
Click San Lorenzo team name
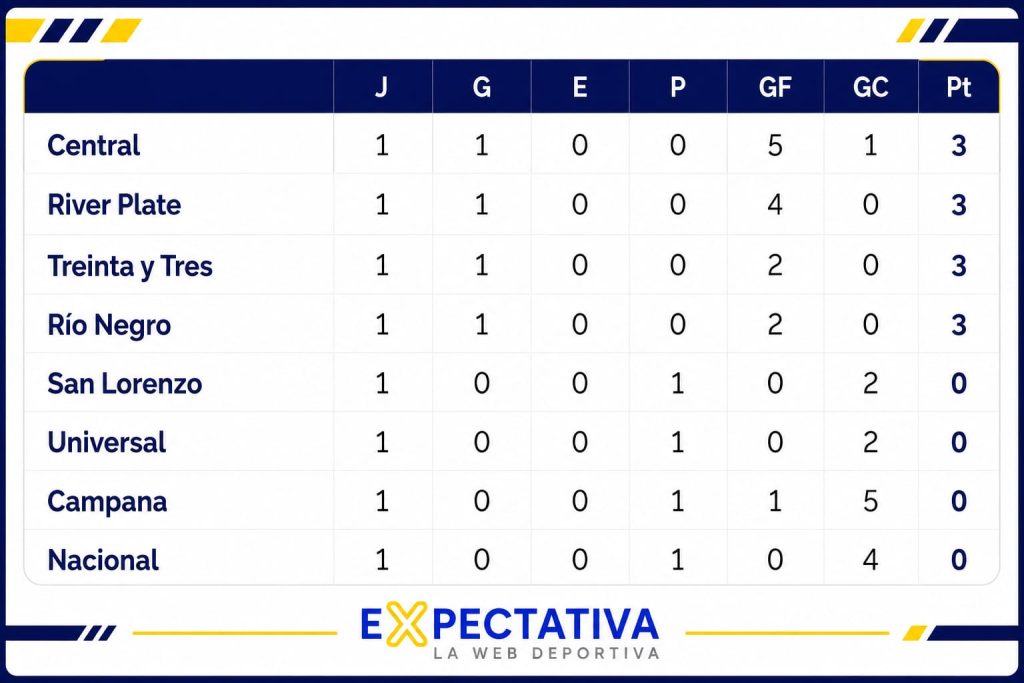[125, 384]
